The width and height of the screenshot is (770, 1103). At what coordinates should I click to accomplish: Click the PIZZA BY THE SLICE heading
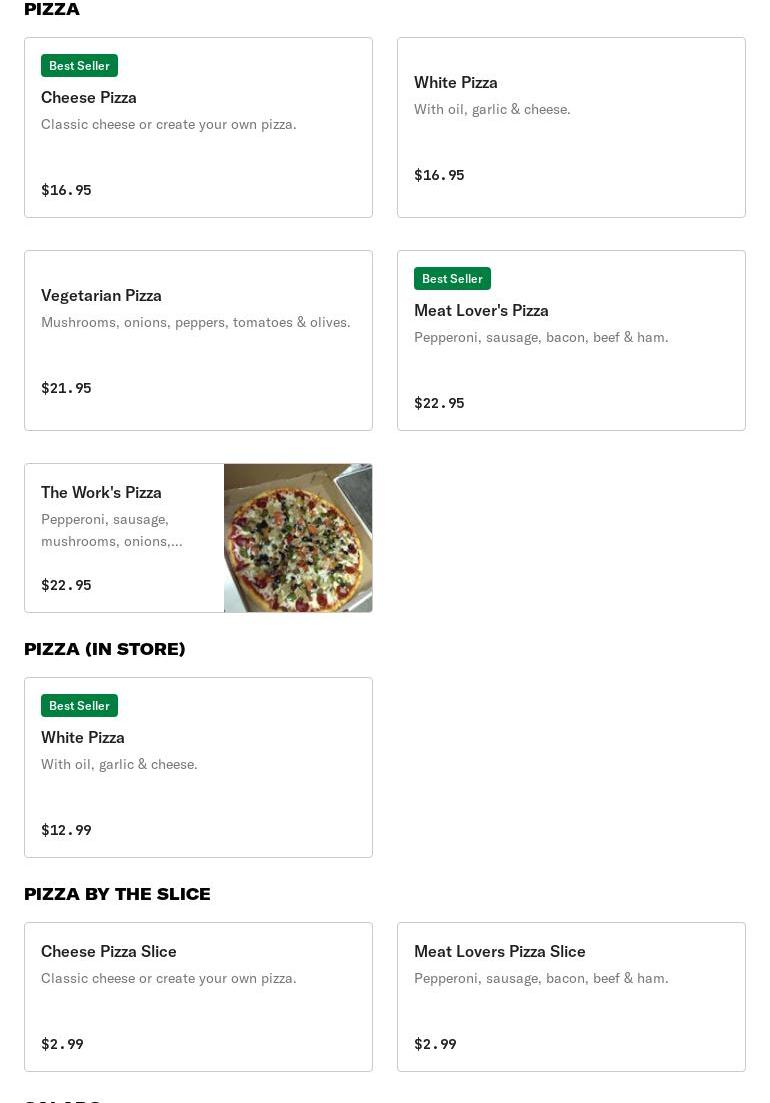tap(117, 894)
